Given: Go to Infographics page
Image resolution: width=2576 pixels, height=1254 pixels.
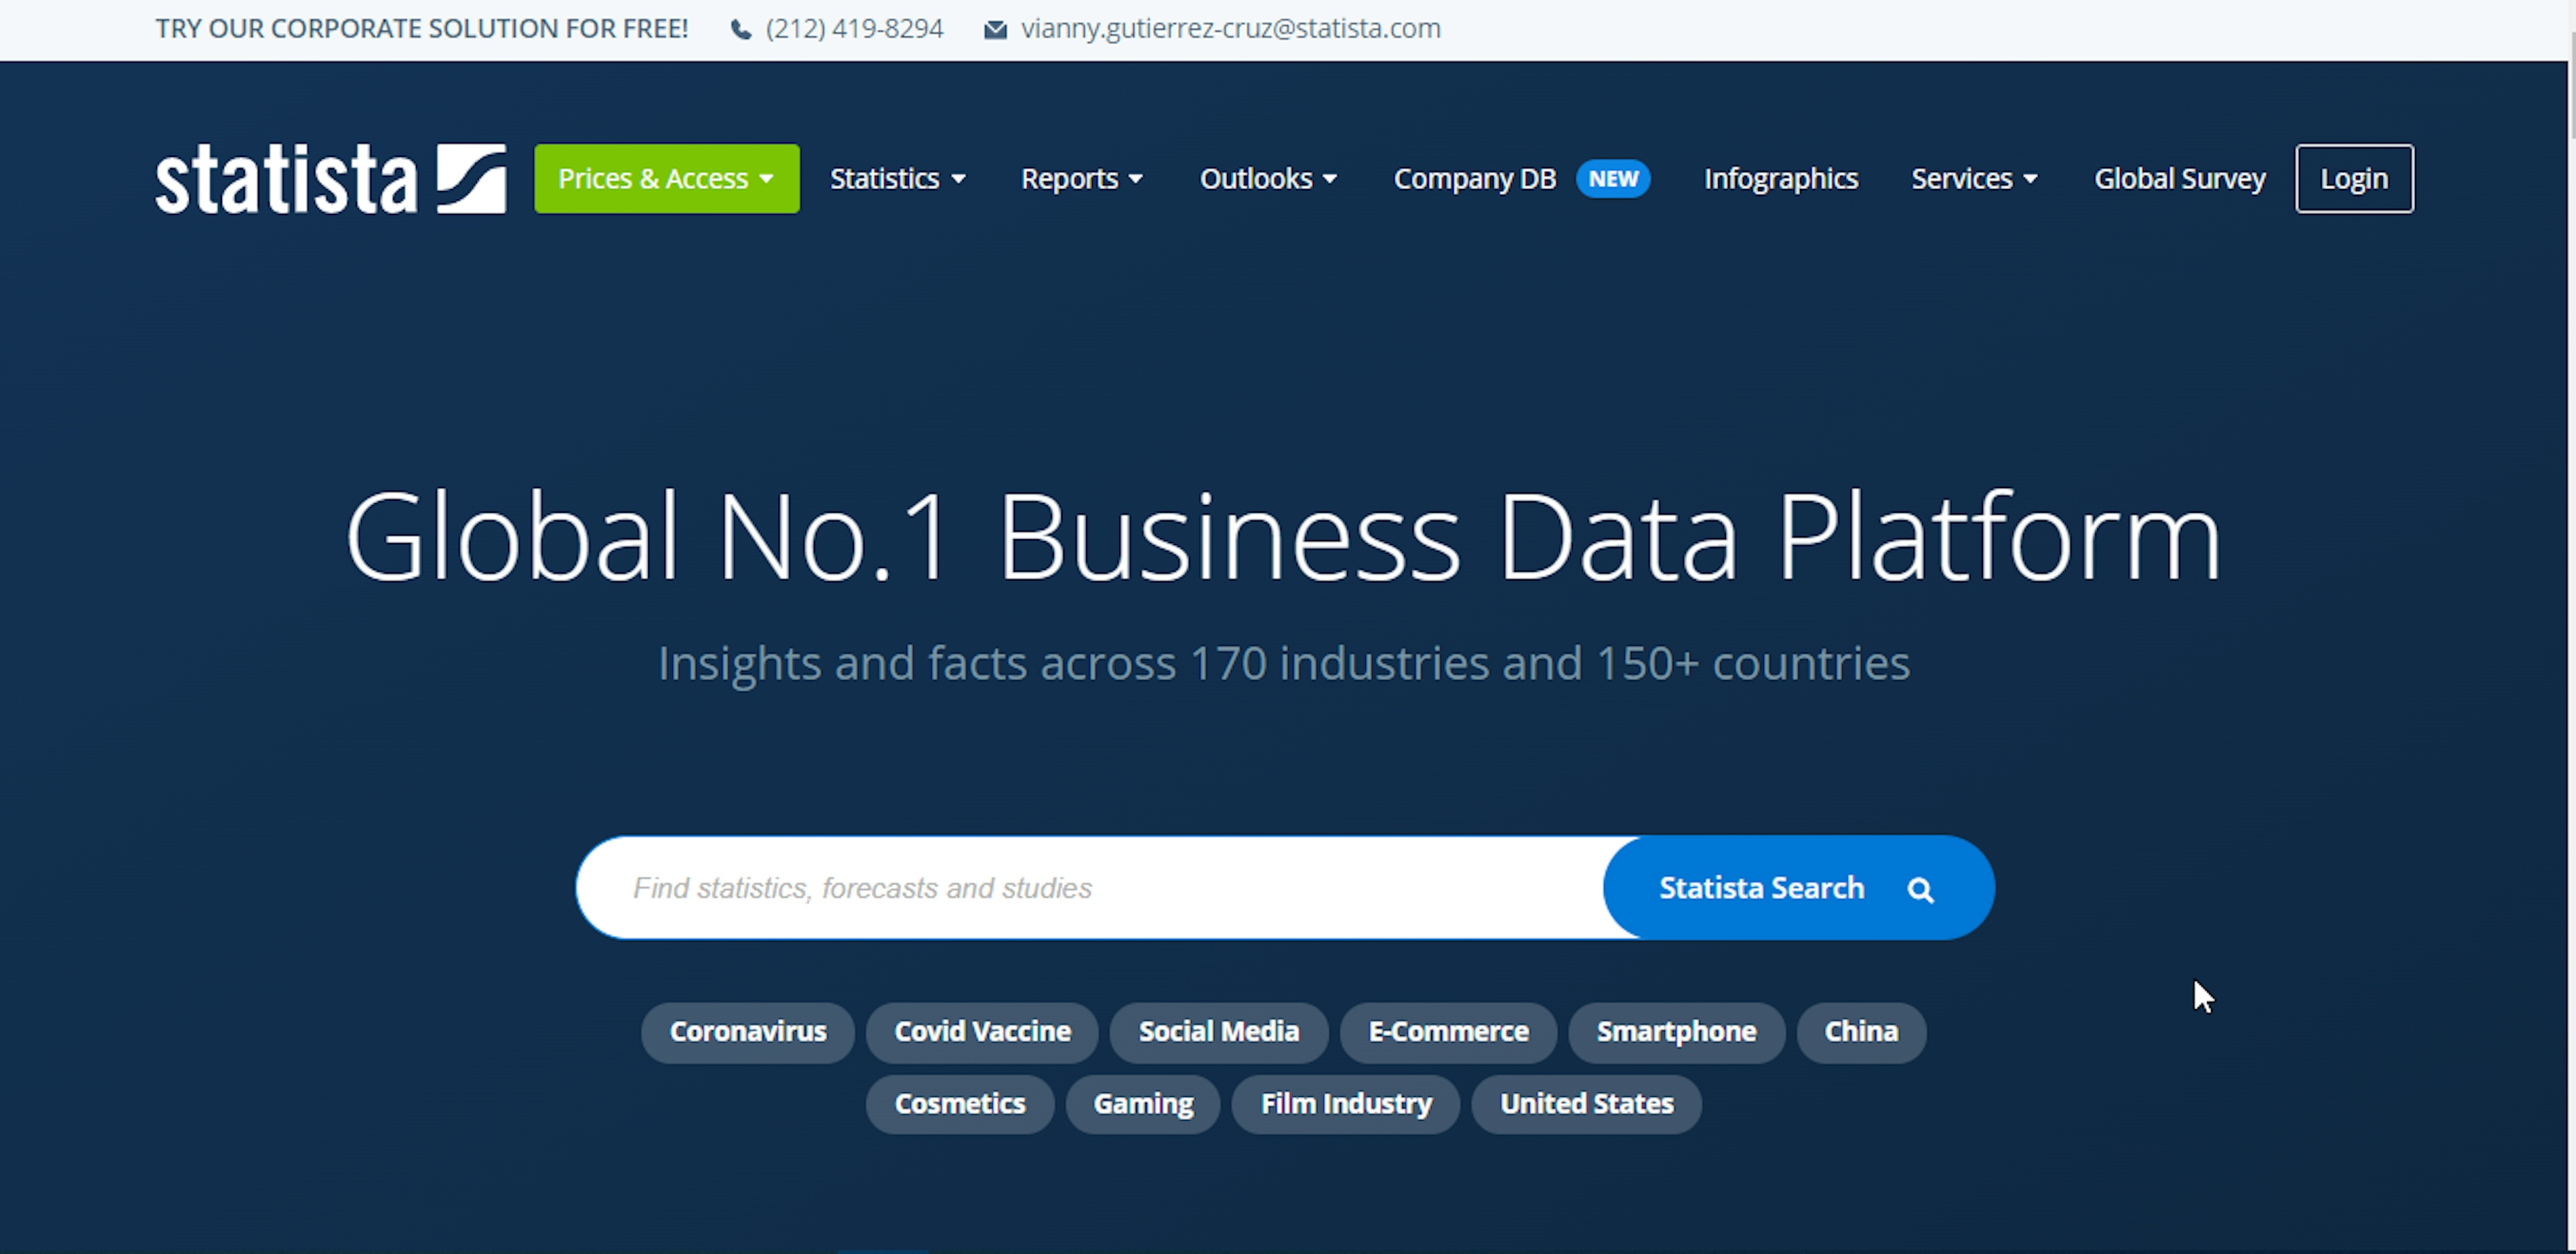Looking at the screenshot, I should (1781, 179).
